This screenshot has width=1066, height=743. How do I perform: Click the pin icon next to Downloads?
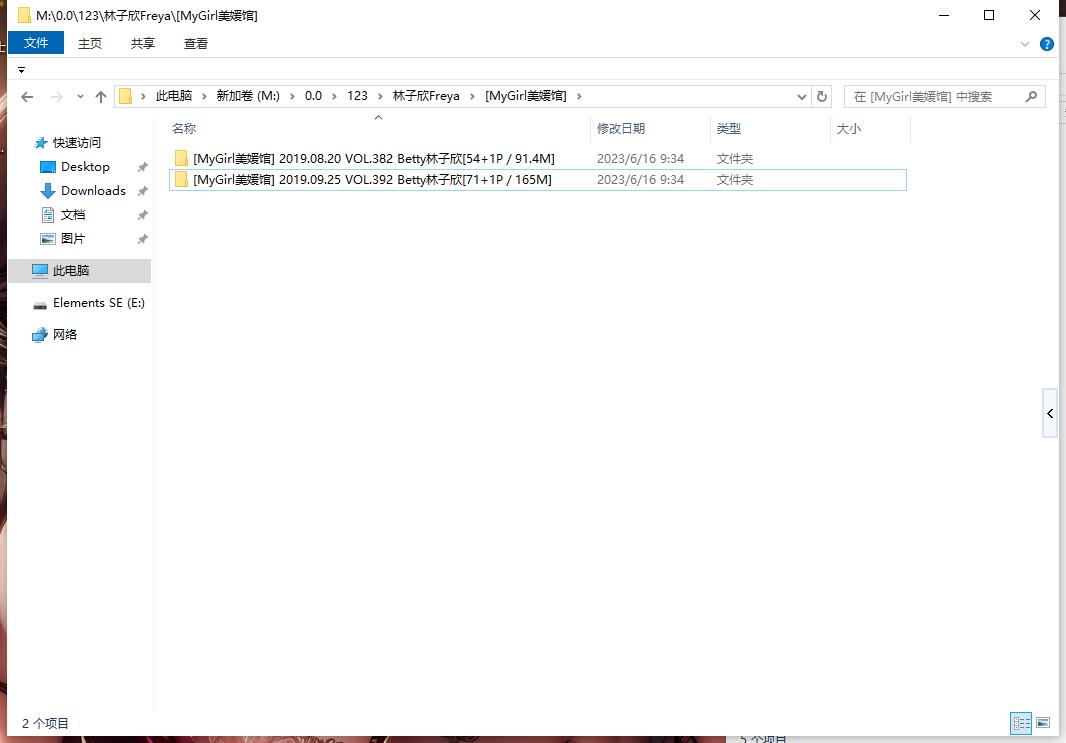pos(143,191)
